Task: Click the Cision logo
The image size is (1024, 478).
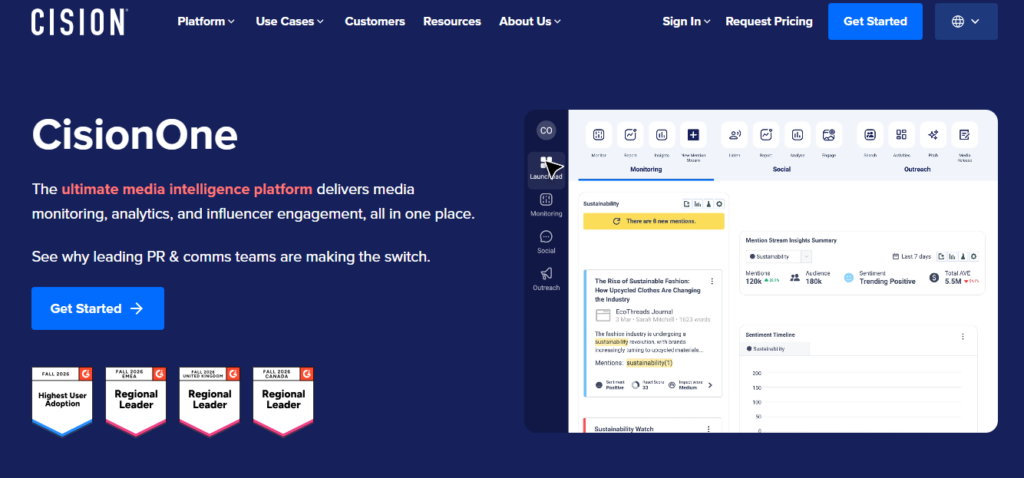Action: (78, 22)
